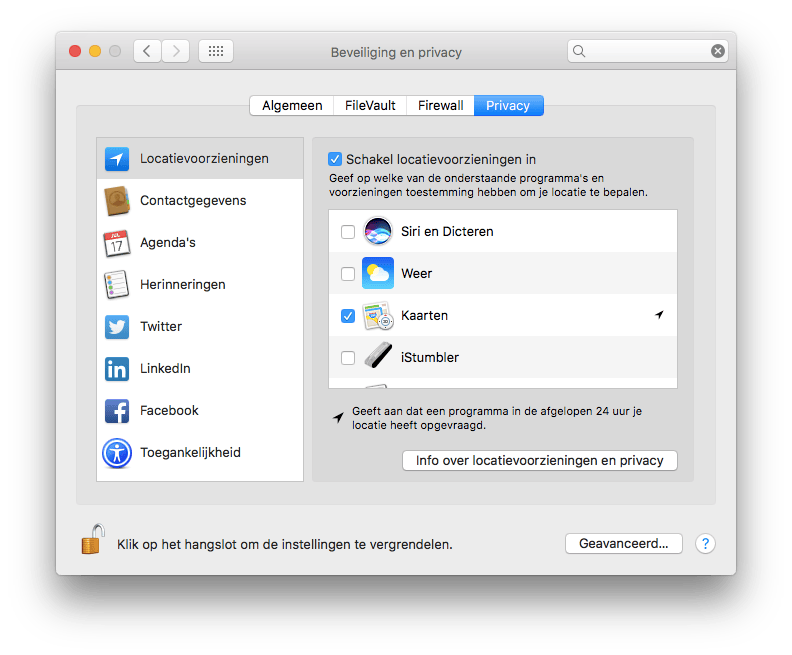Enable location access for Weer
The width and height of the screenshot is (792, 655).
[348, 274]
